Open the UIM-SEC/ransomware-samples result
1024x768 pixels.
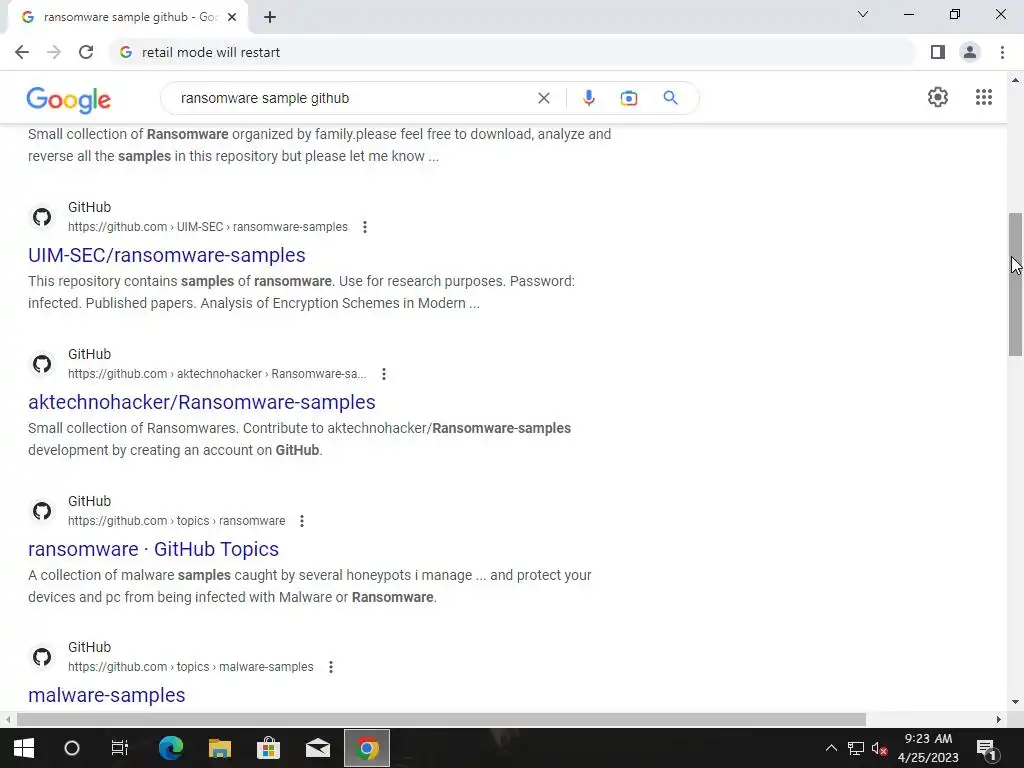coord(167,255)
